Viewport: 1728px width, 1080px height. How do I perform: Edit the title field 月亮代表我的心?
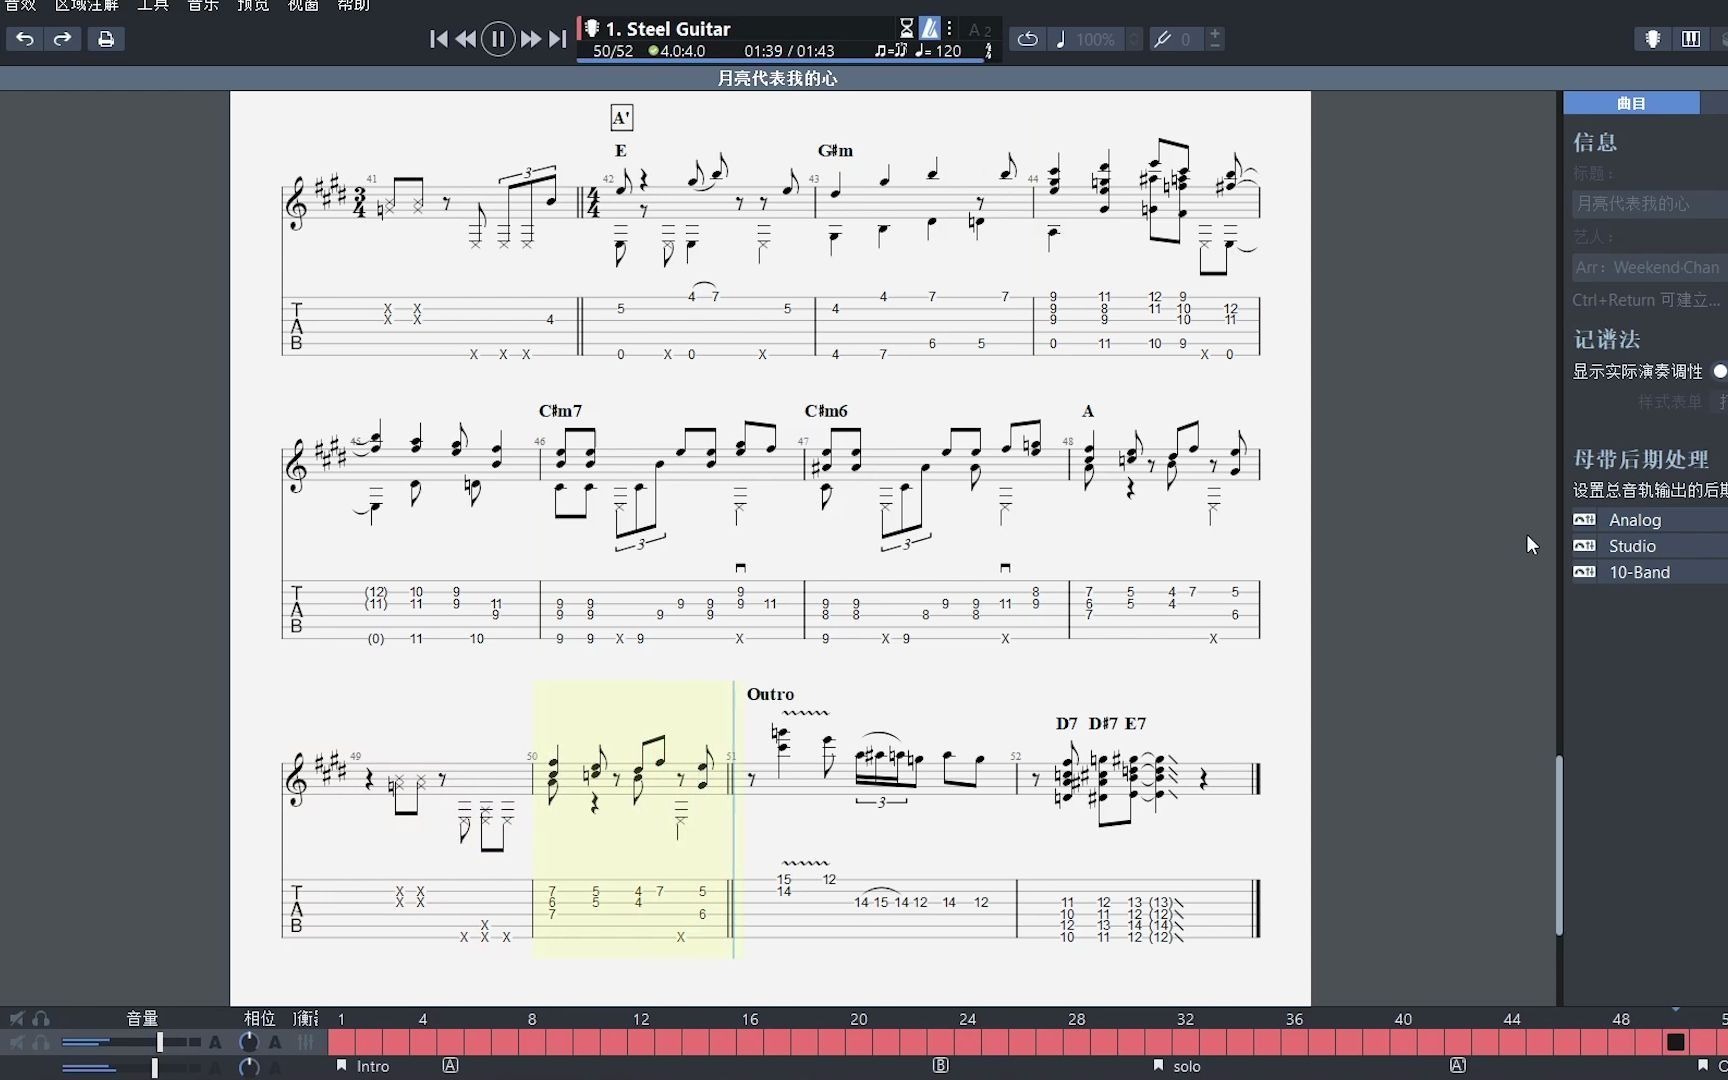click(x=1650, y=204)
